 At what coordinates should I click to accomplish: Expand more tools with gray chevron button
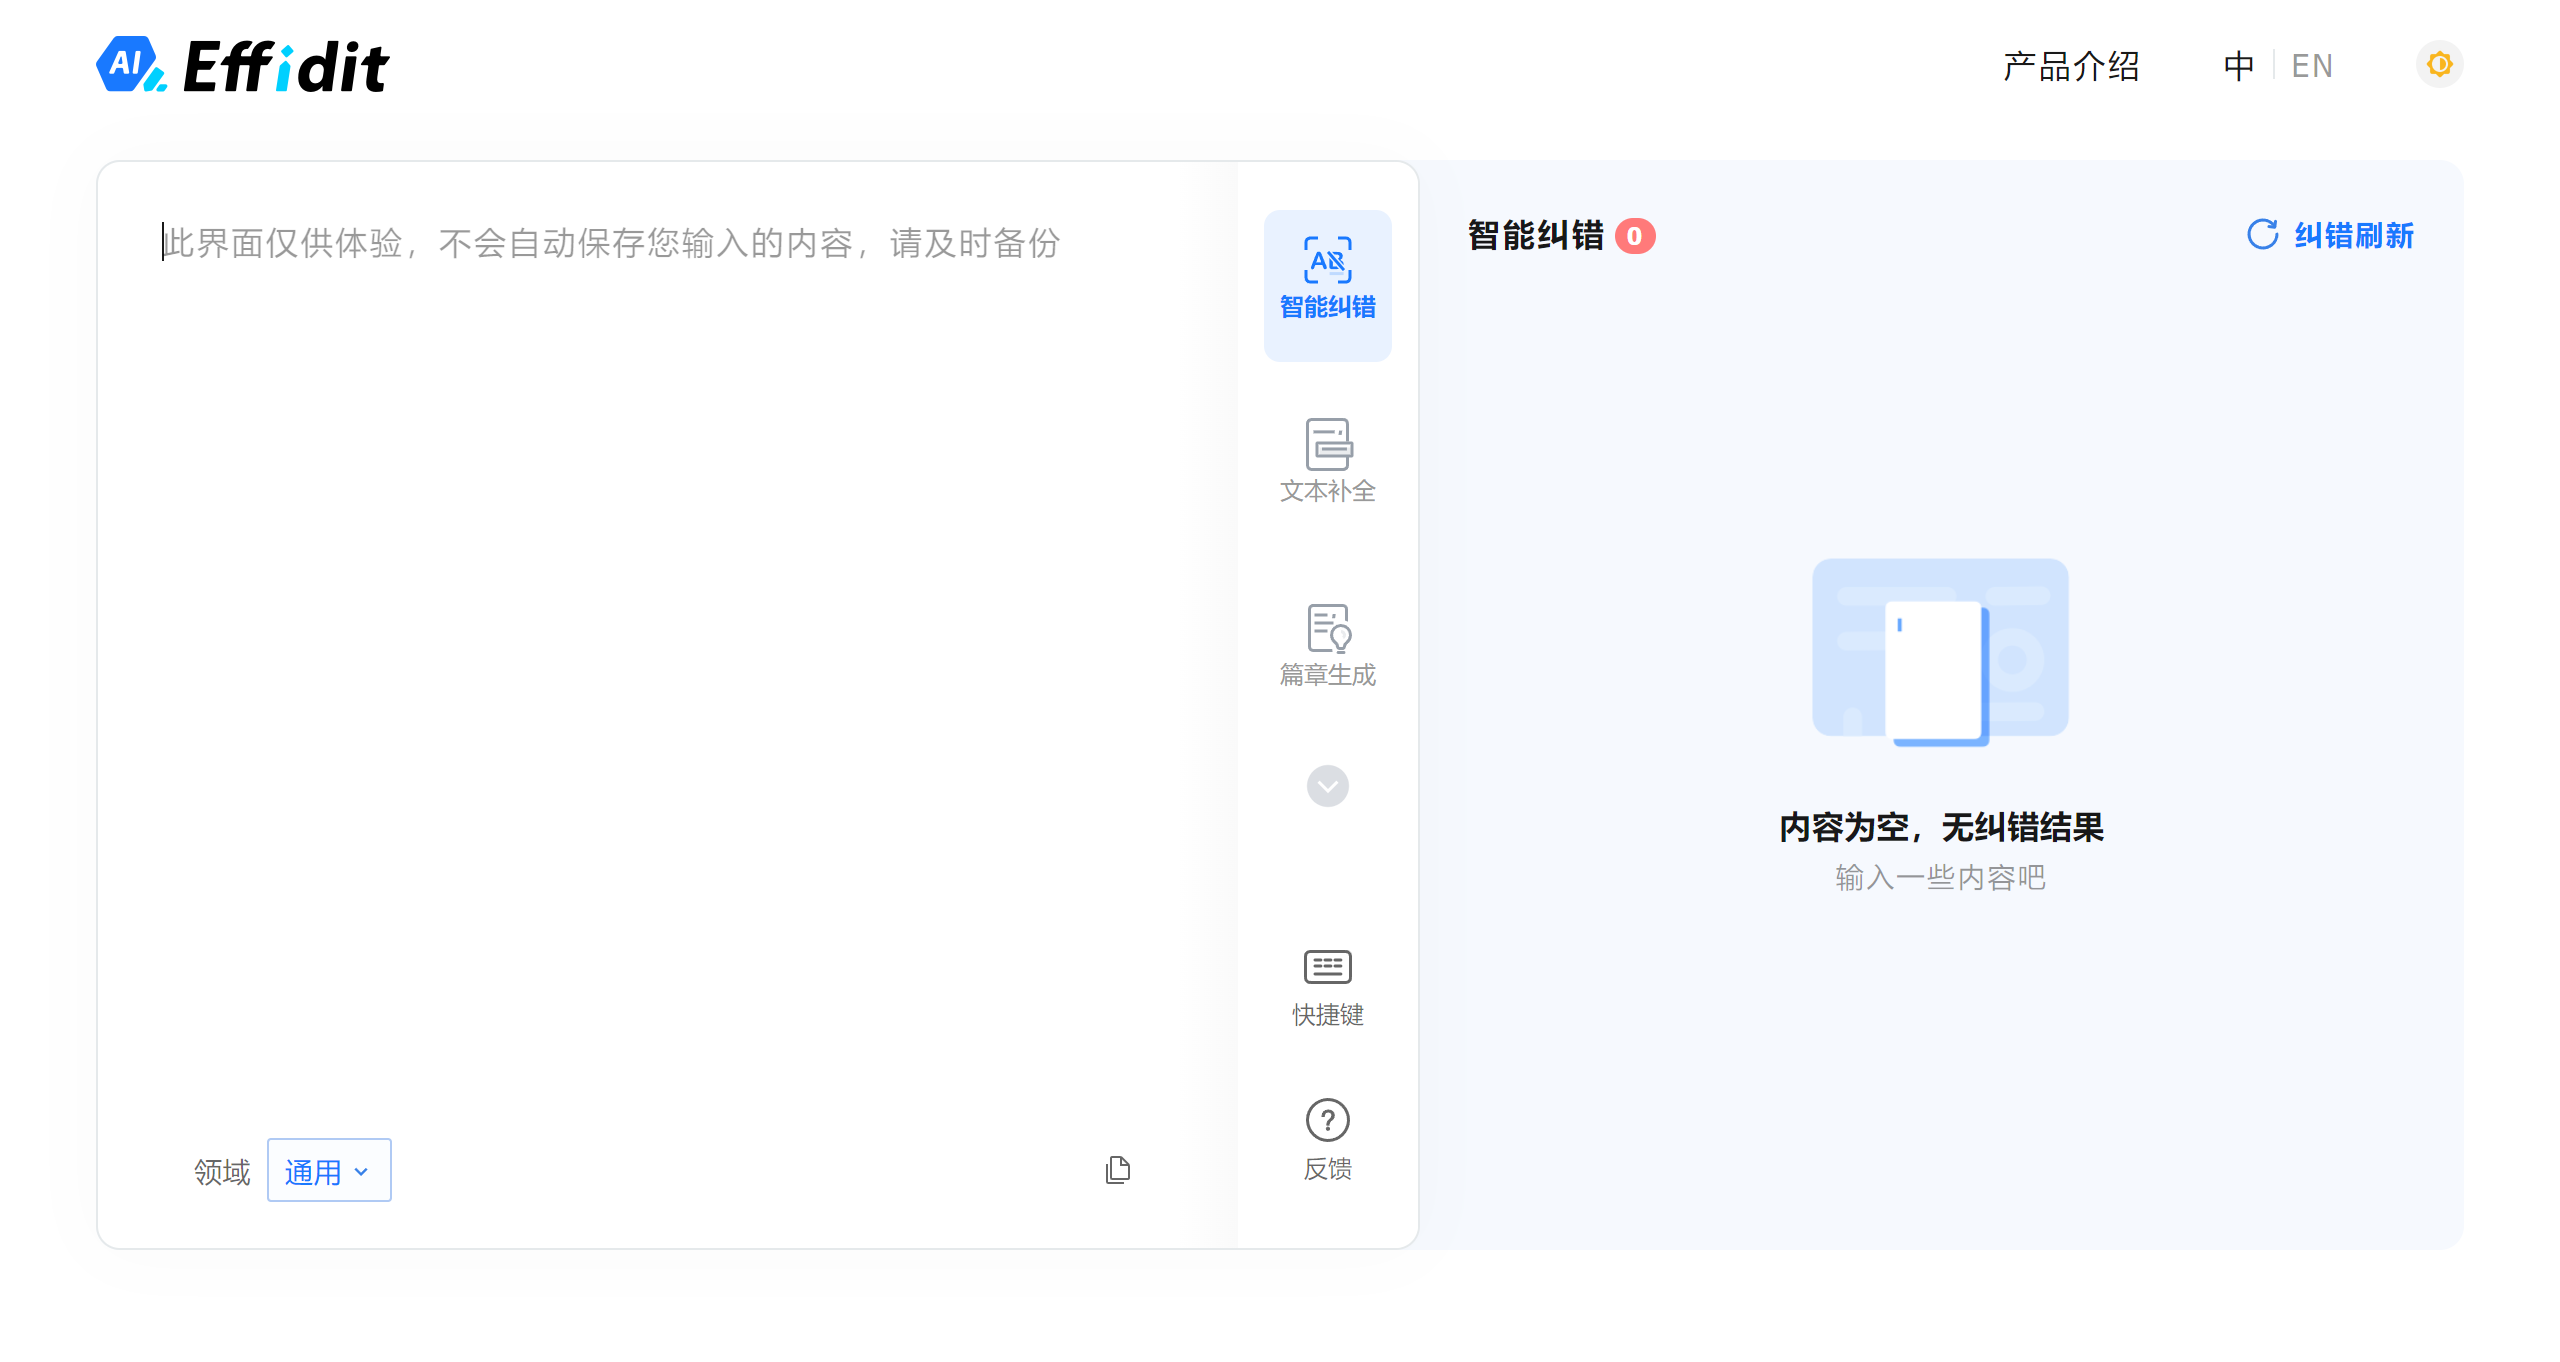(x=1327, y=786)
